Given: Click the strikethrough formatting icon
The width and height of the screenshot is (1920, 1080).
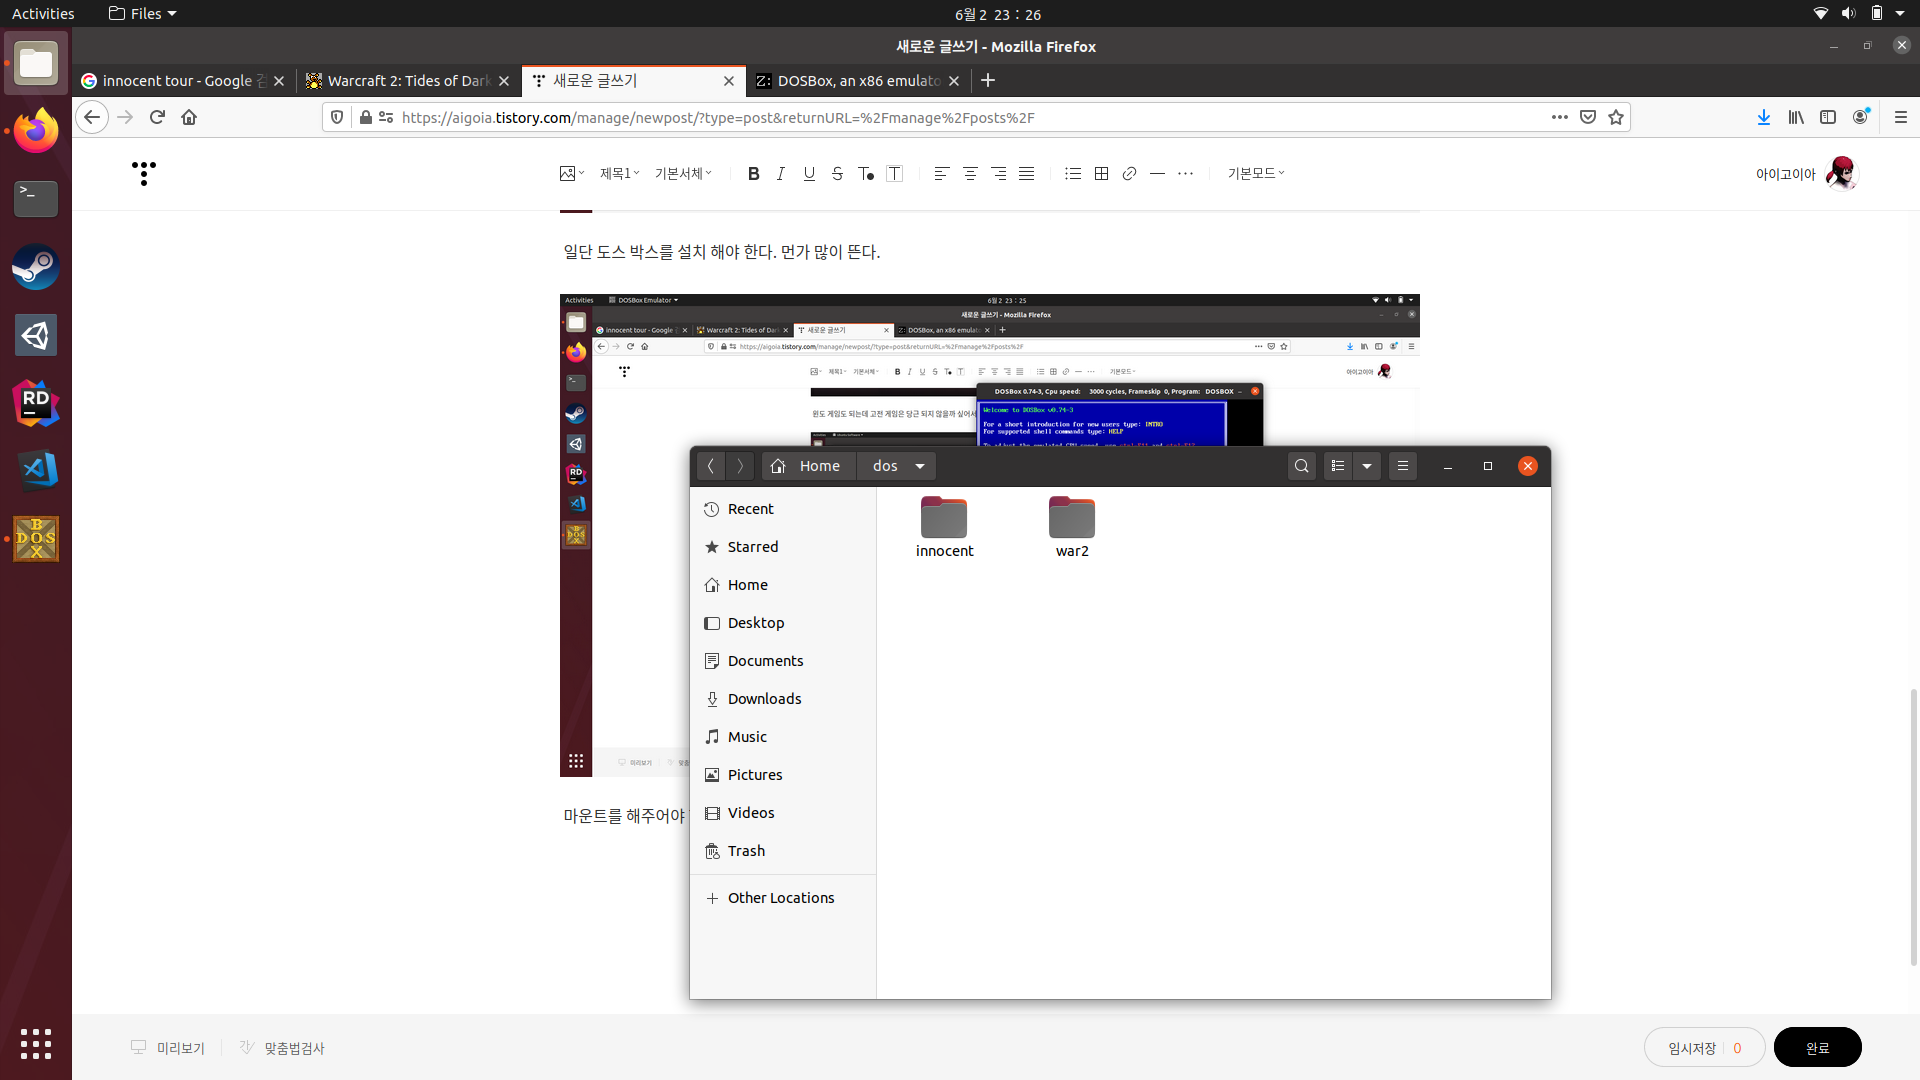Looking at the screenshot, I should point(837,174).
